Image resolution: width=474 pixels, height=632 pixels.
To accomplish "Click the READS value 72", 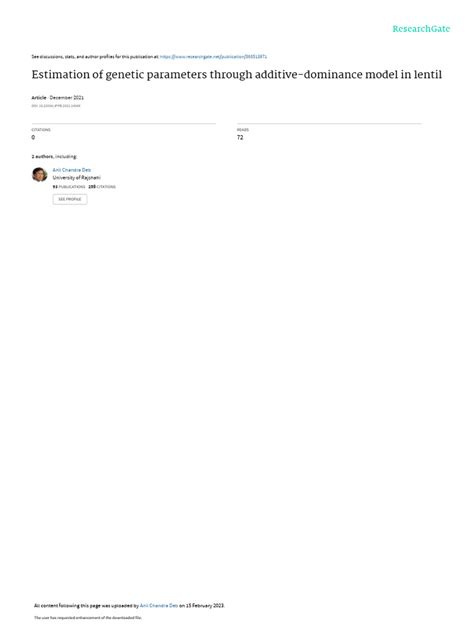I will [x=240, y=137].
